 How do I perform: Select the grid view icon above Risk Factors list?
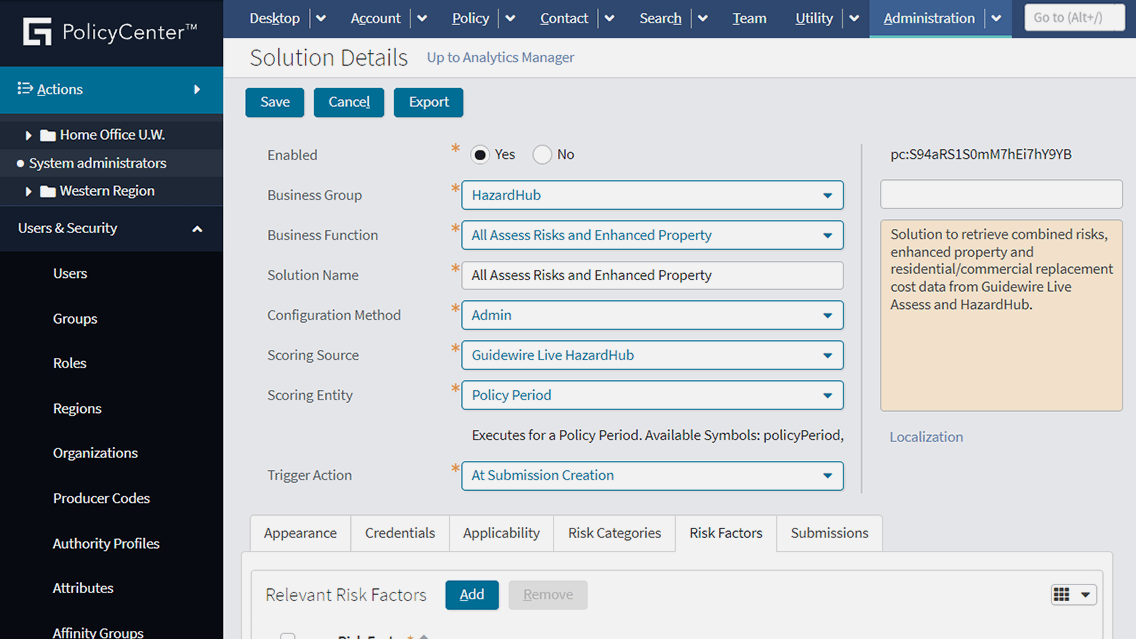click(1063, 594)
